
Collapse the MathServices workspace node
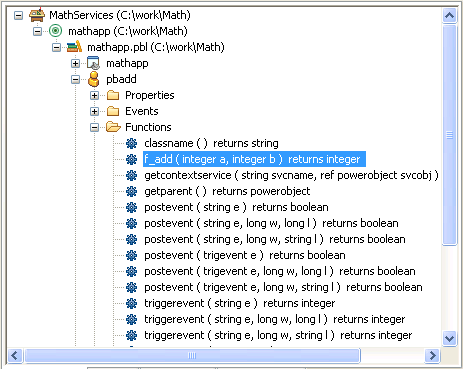[x=19, y=15]
